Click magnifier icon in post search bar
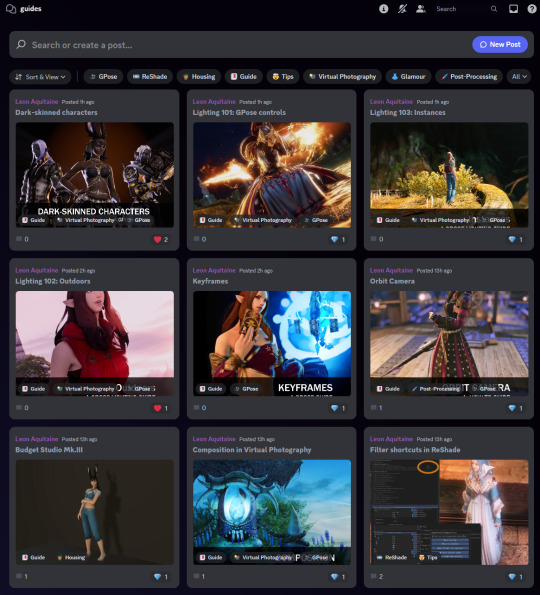The height and width of the screenshot is (595, 540). [21, 45]
